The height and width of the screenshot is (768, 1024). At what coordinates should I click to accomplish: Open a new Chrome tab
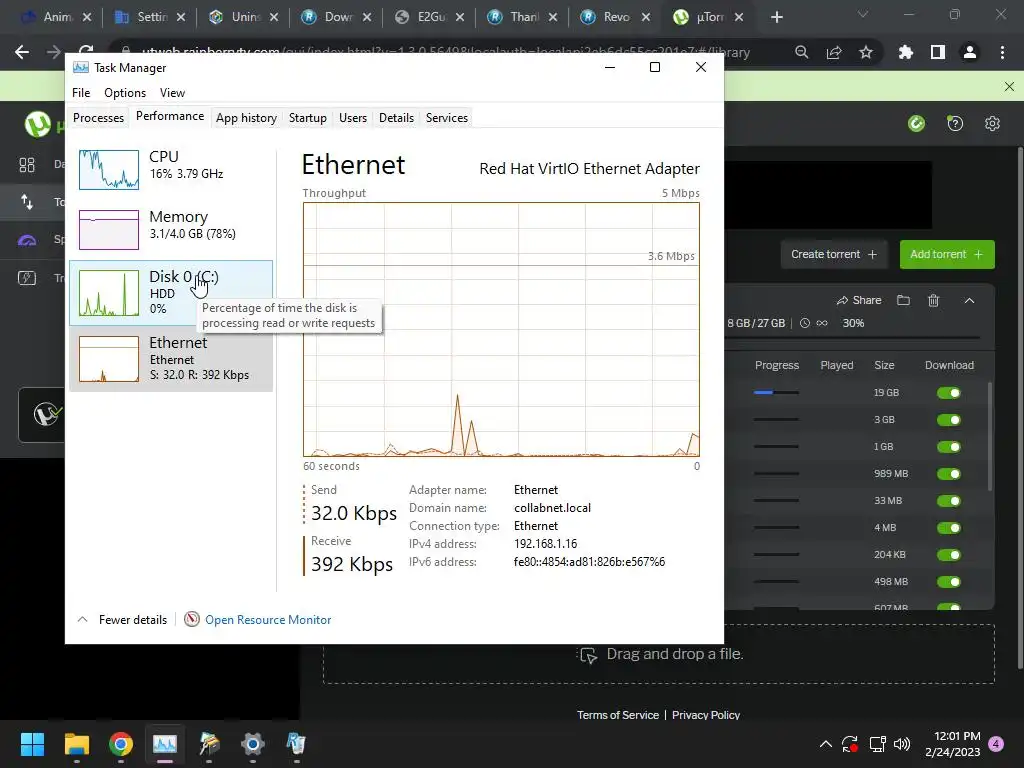[776, 17]
